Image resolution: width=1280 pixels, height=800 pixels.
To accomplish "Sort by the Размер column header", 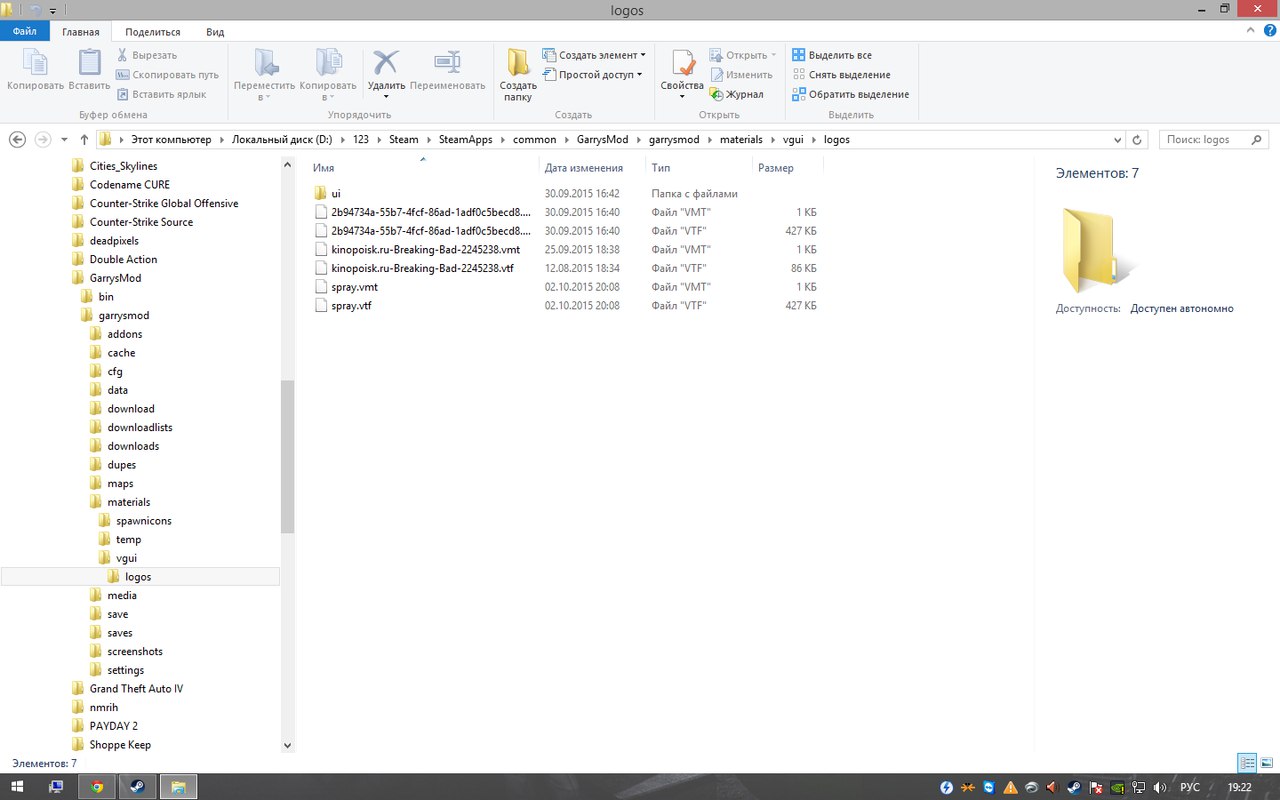I will [776, 168].
